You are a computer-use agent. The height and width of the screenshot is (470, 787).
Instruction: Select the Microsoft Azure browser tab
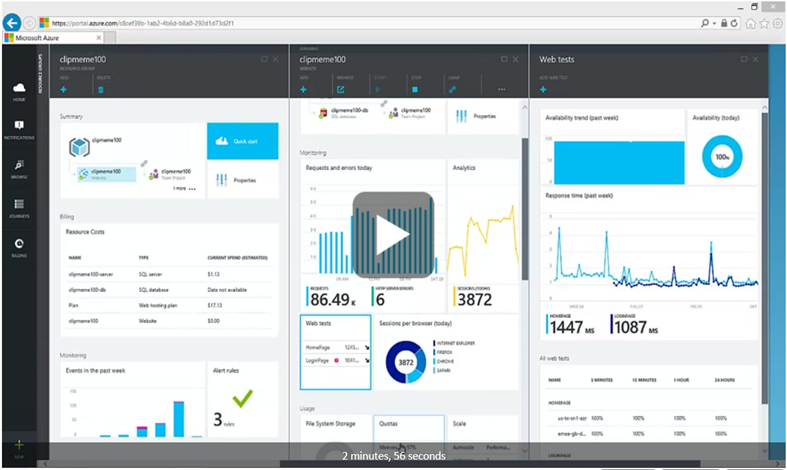[53, 38]
